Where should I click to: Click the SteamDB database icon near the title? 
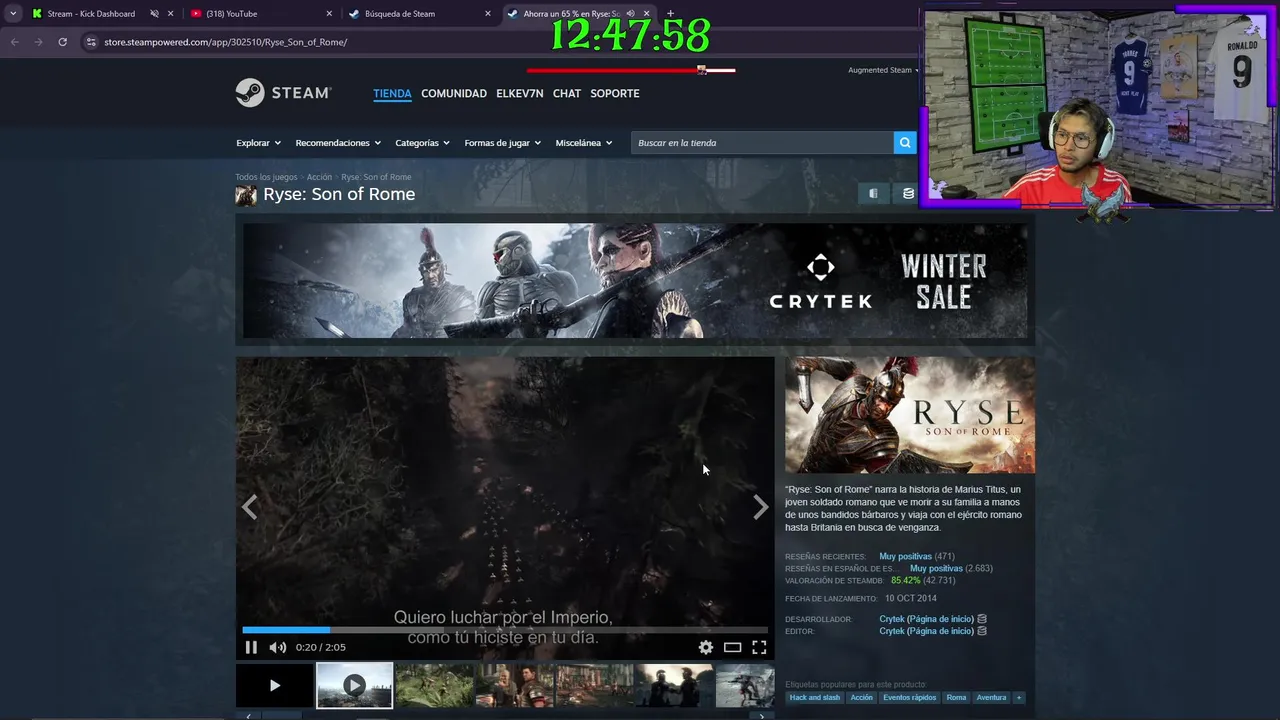(908, 194)
